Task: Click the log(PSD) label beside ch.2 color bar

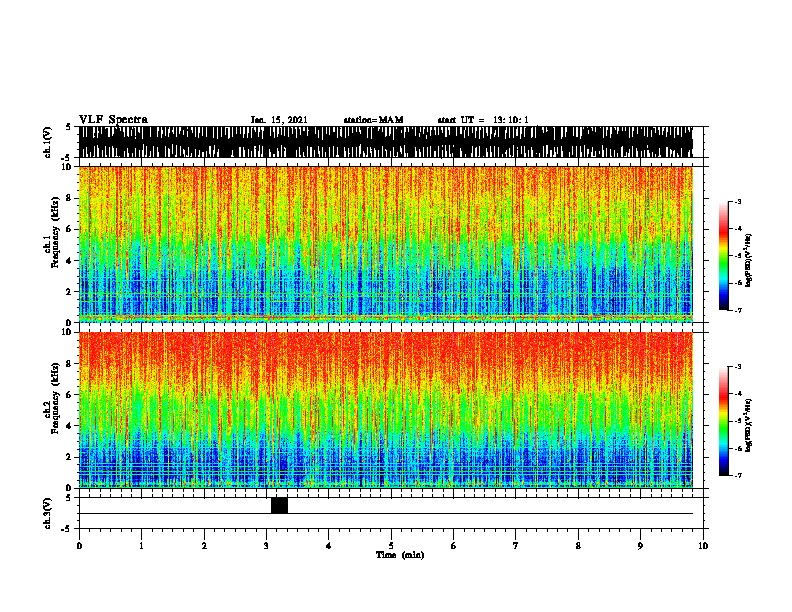Action: (748, 425)
